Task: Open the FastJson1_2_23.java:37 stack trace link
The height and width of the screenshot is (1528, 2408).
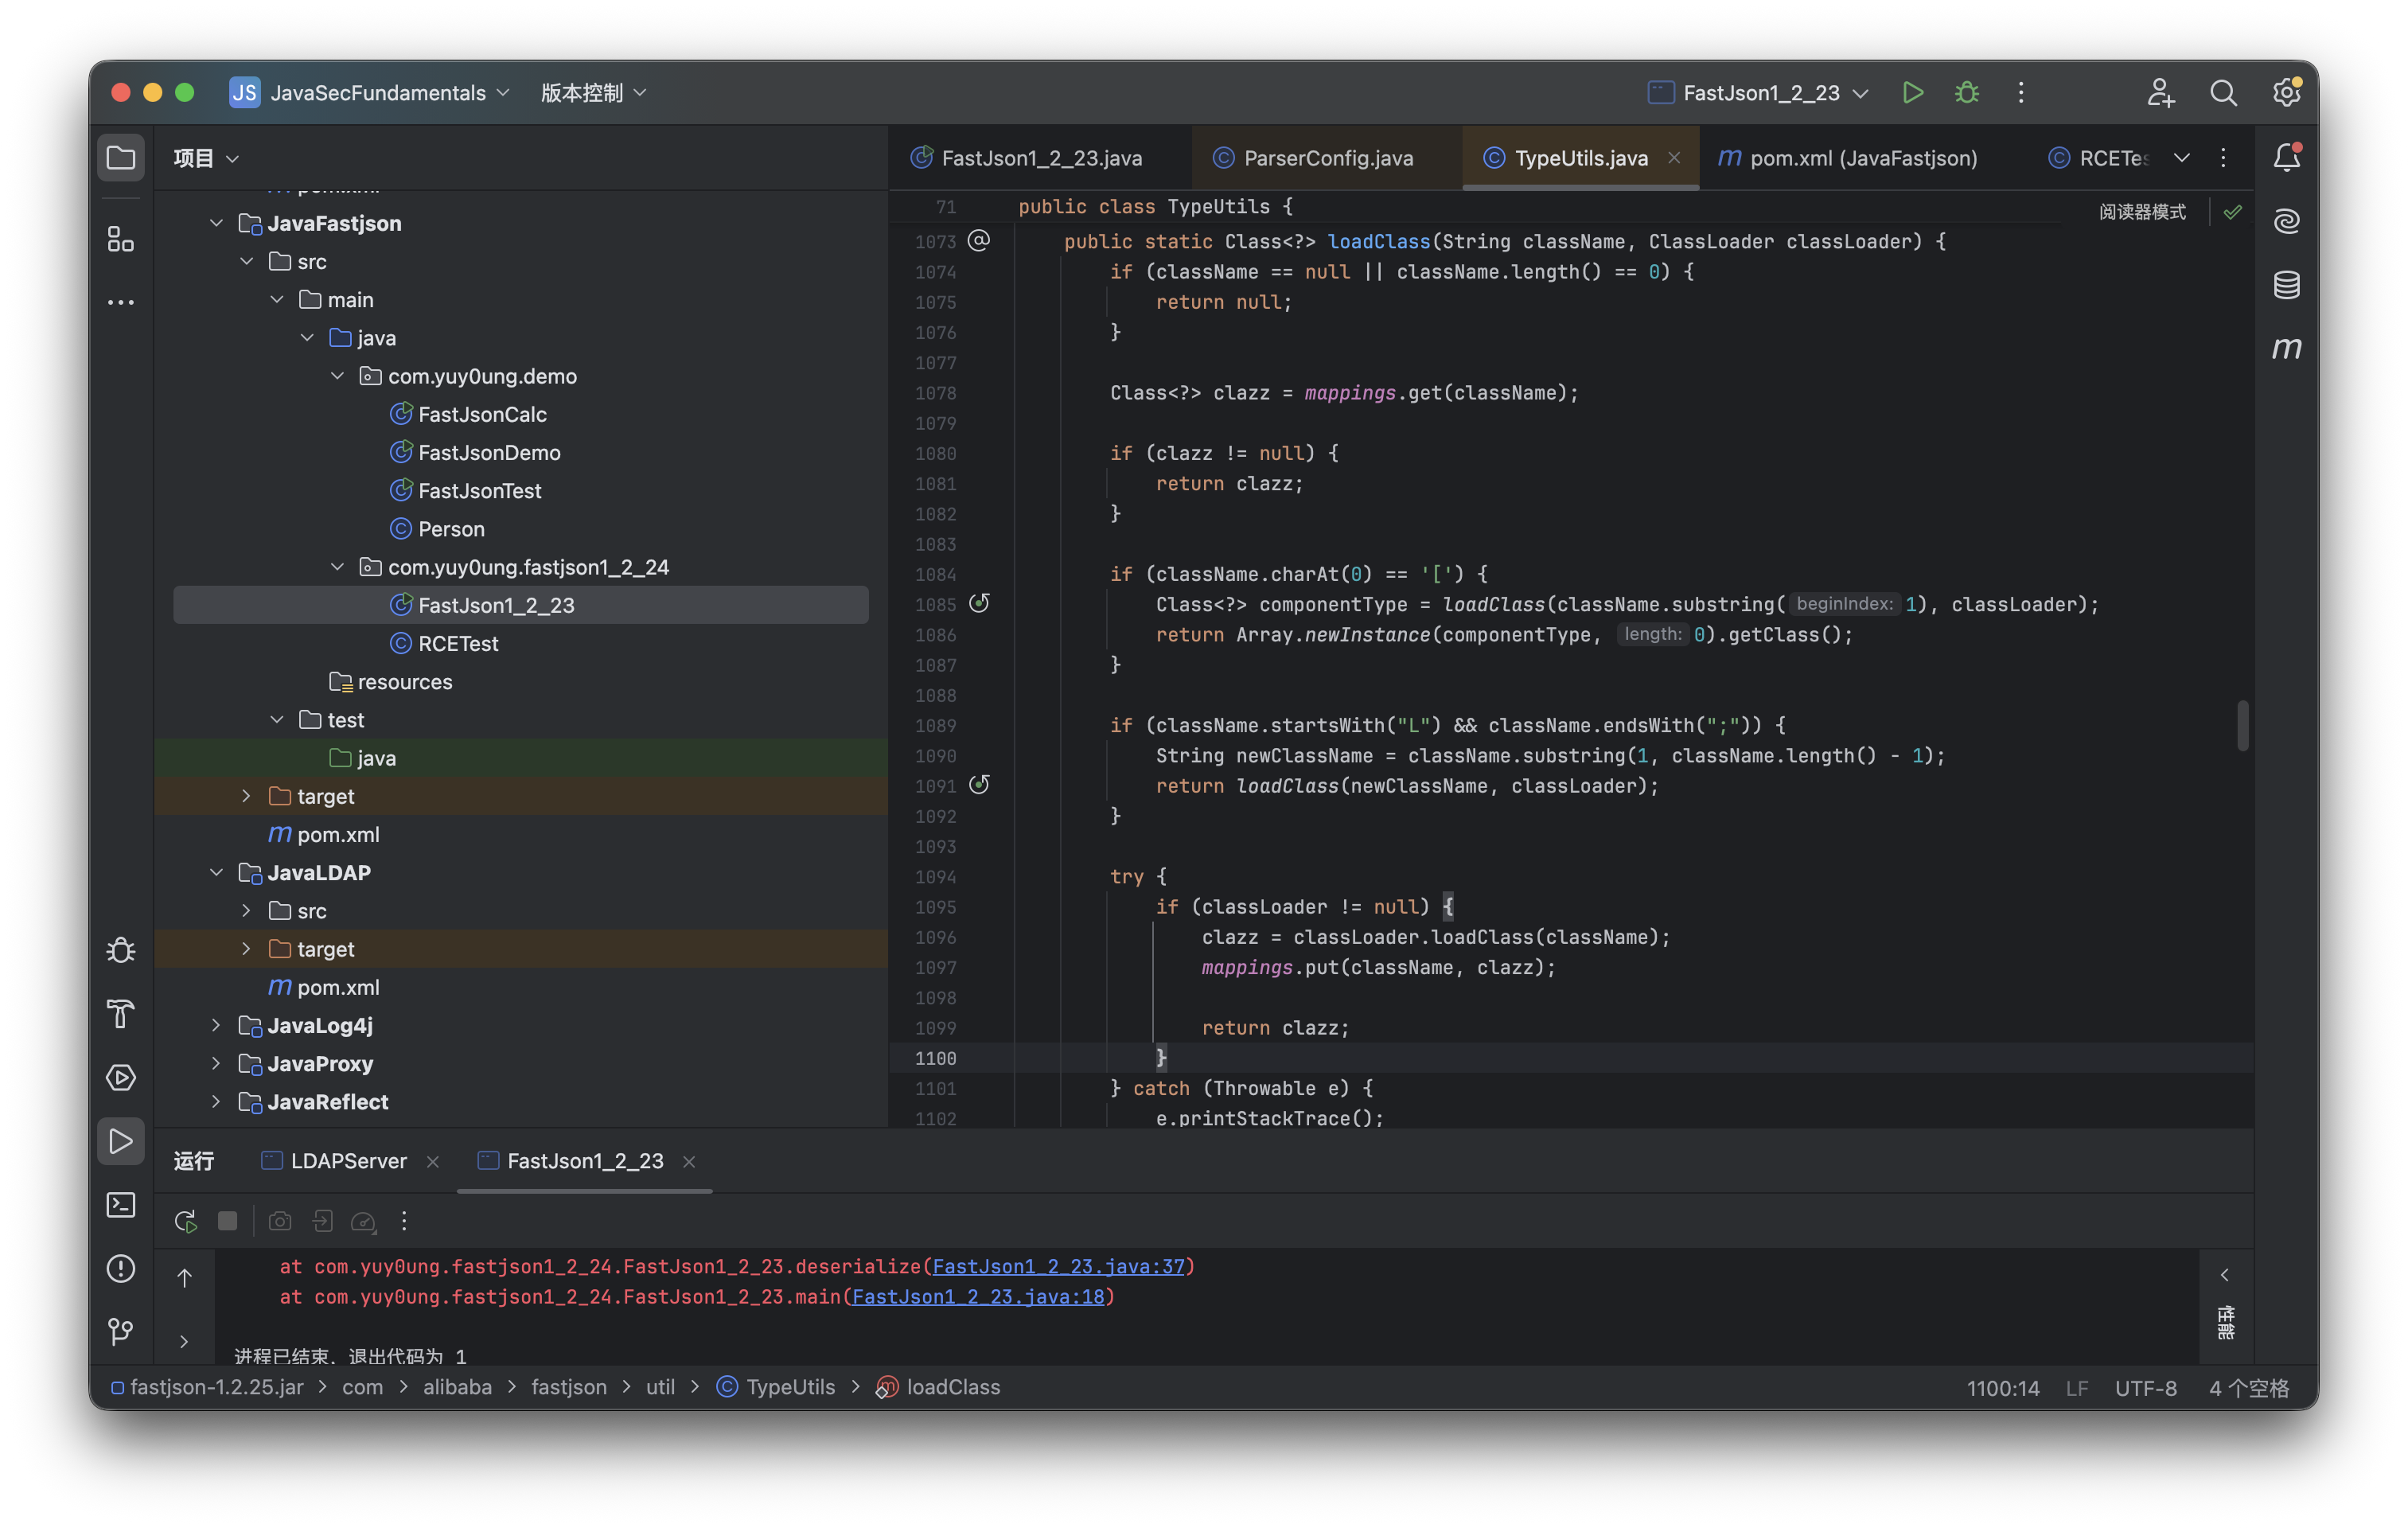Action: 1058,1267
